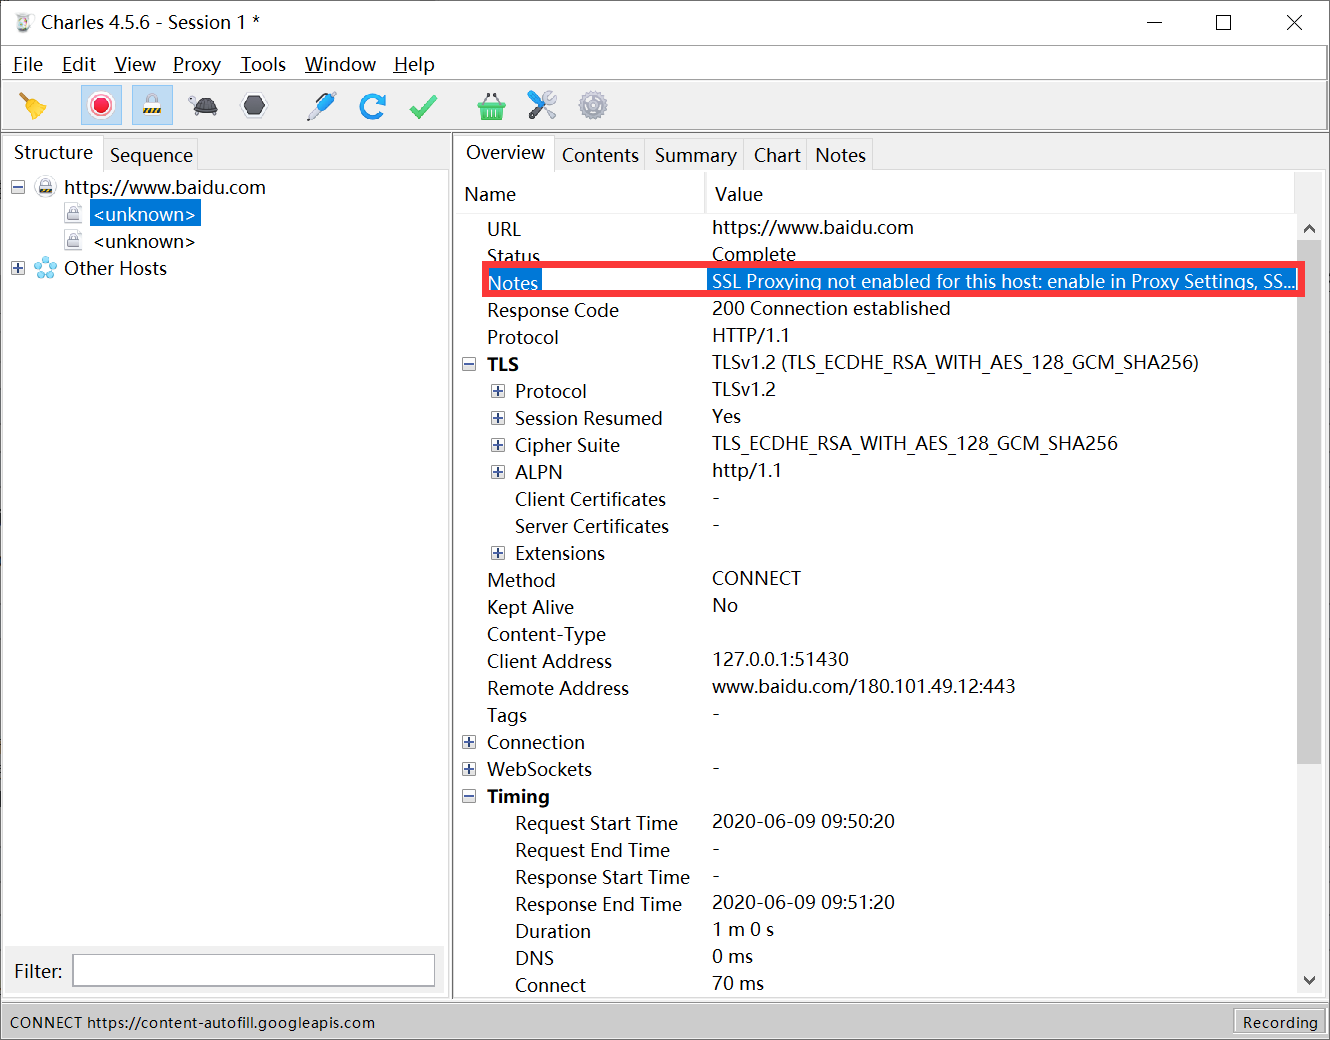
Task: Click the Validate green checkmark icon
Action: tap(424, 106)
